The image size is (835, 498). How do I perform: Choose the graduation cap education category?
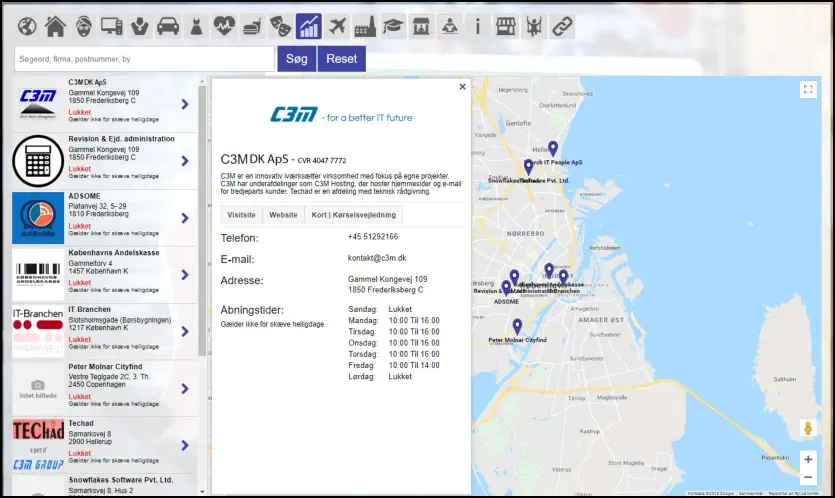393,26
